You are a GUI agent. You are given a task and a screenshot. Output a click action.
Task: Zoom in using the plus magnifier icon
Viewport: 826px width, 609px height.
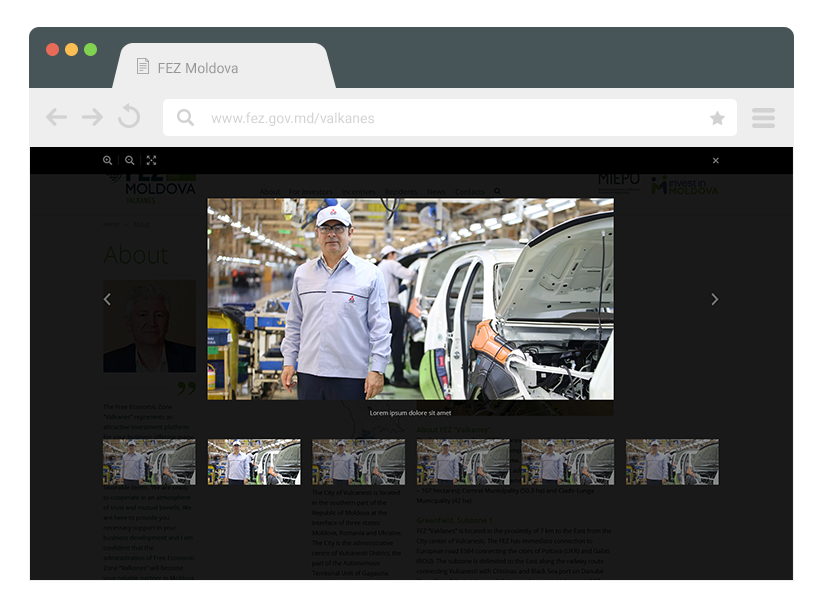107,160
